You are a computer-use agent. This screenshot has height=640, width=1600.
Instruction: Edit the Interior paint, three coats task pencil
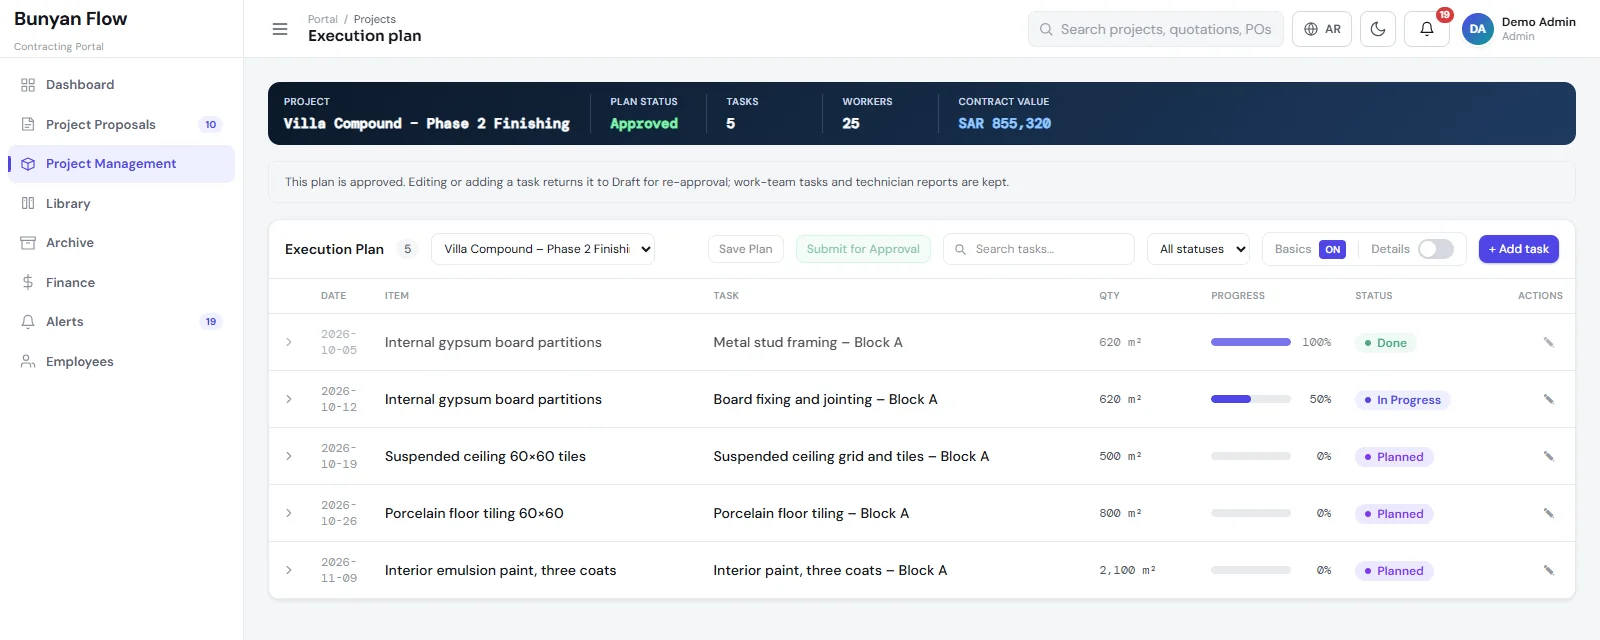(1548, 570)
